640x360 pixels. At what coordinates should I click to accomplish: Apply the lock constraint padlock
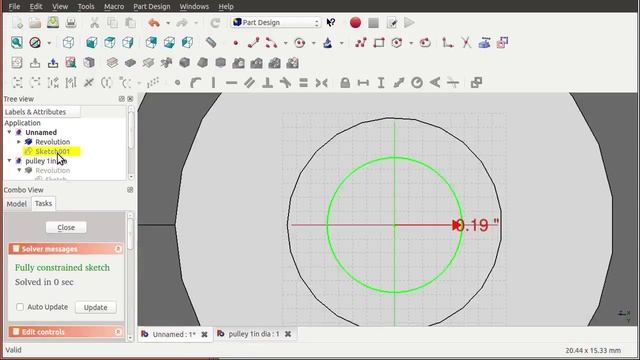coord(345,82)
